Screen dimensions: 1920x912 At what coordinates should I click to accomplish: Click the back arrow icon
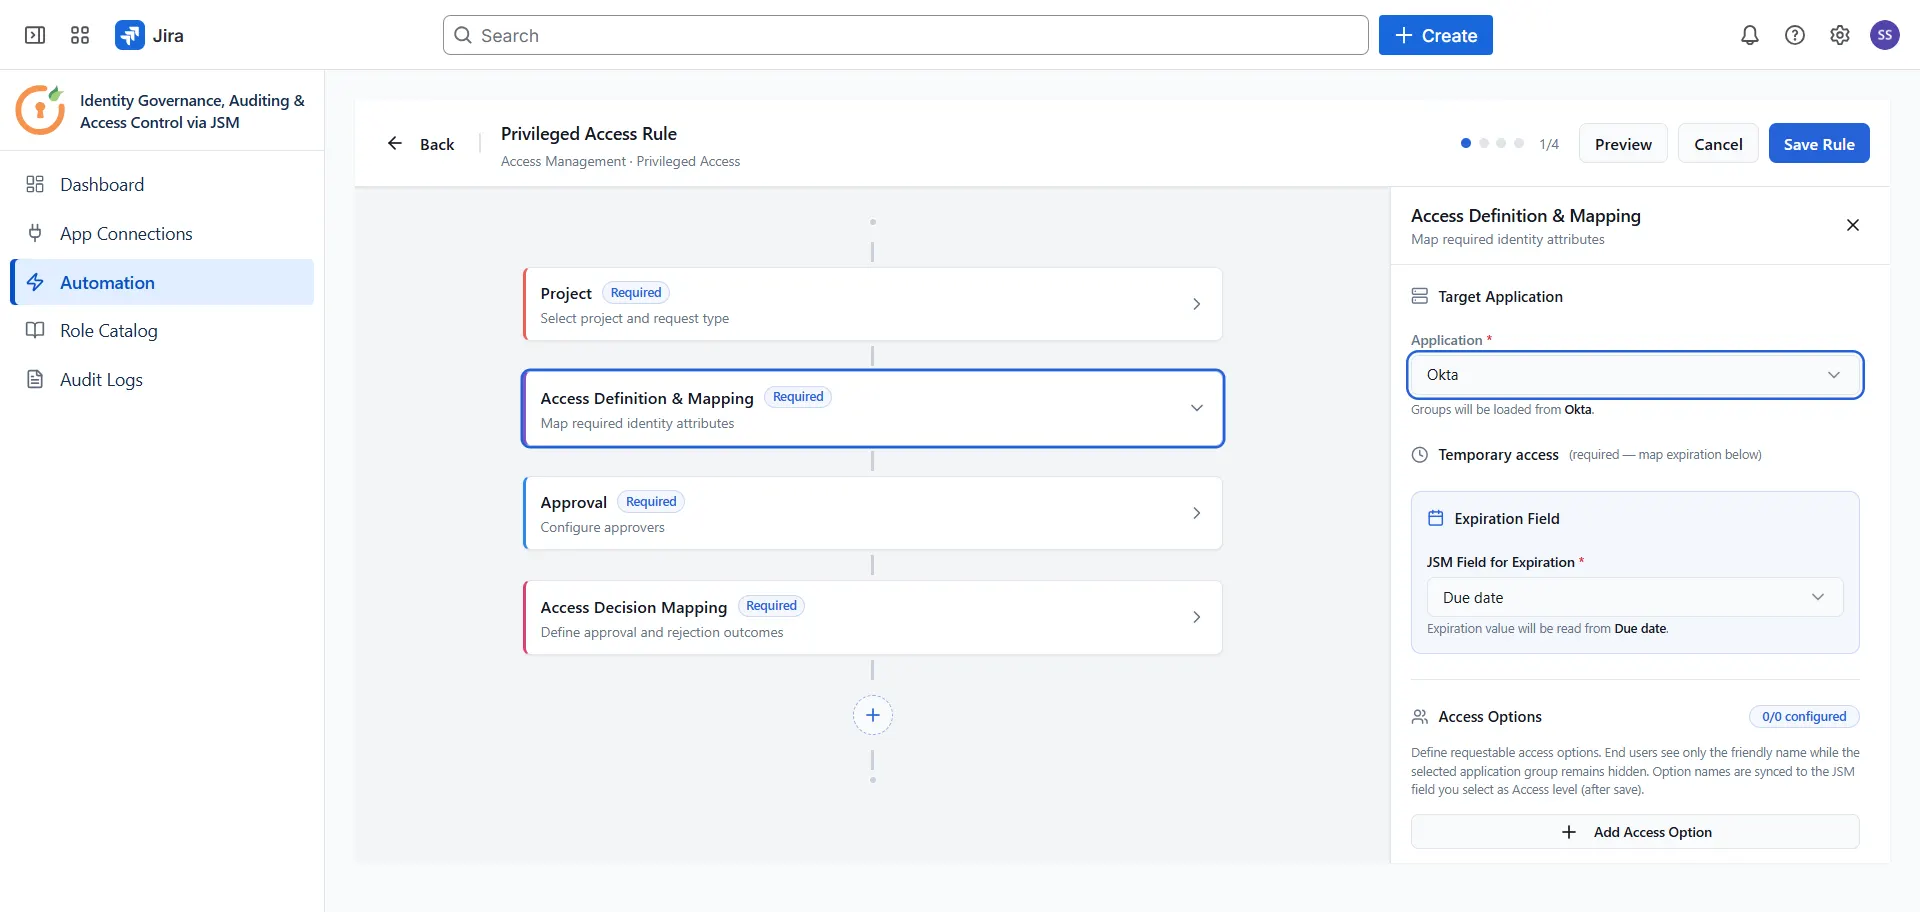pyautogui.click(x=395, y=143)
